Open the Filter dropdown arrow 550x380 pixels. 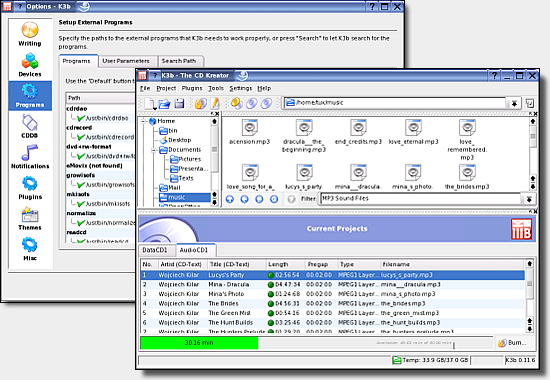click(x=529, y=199)
